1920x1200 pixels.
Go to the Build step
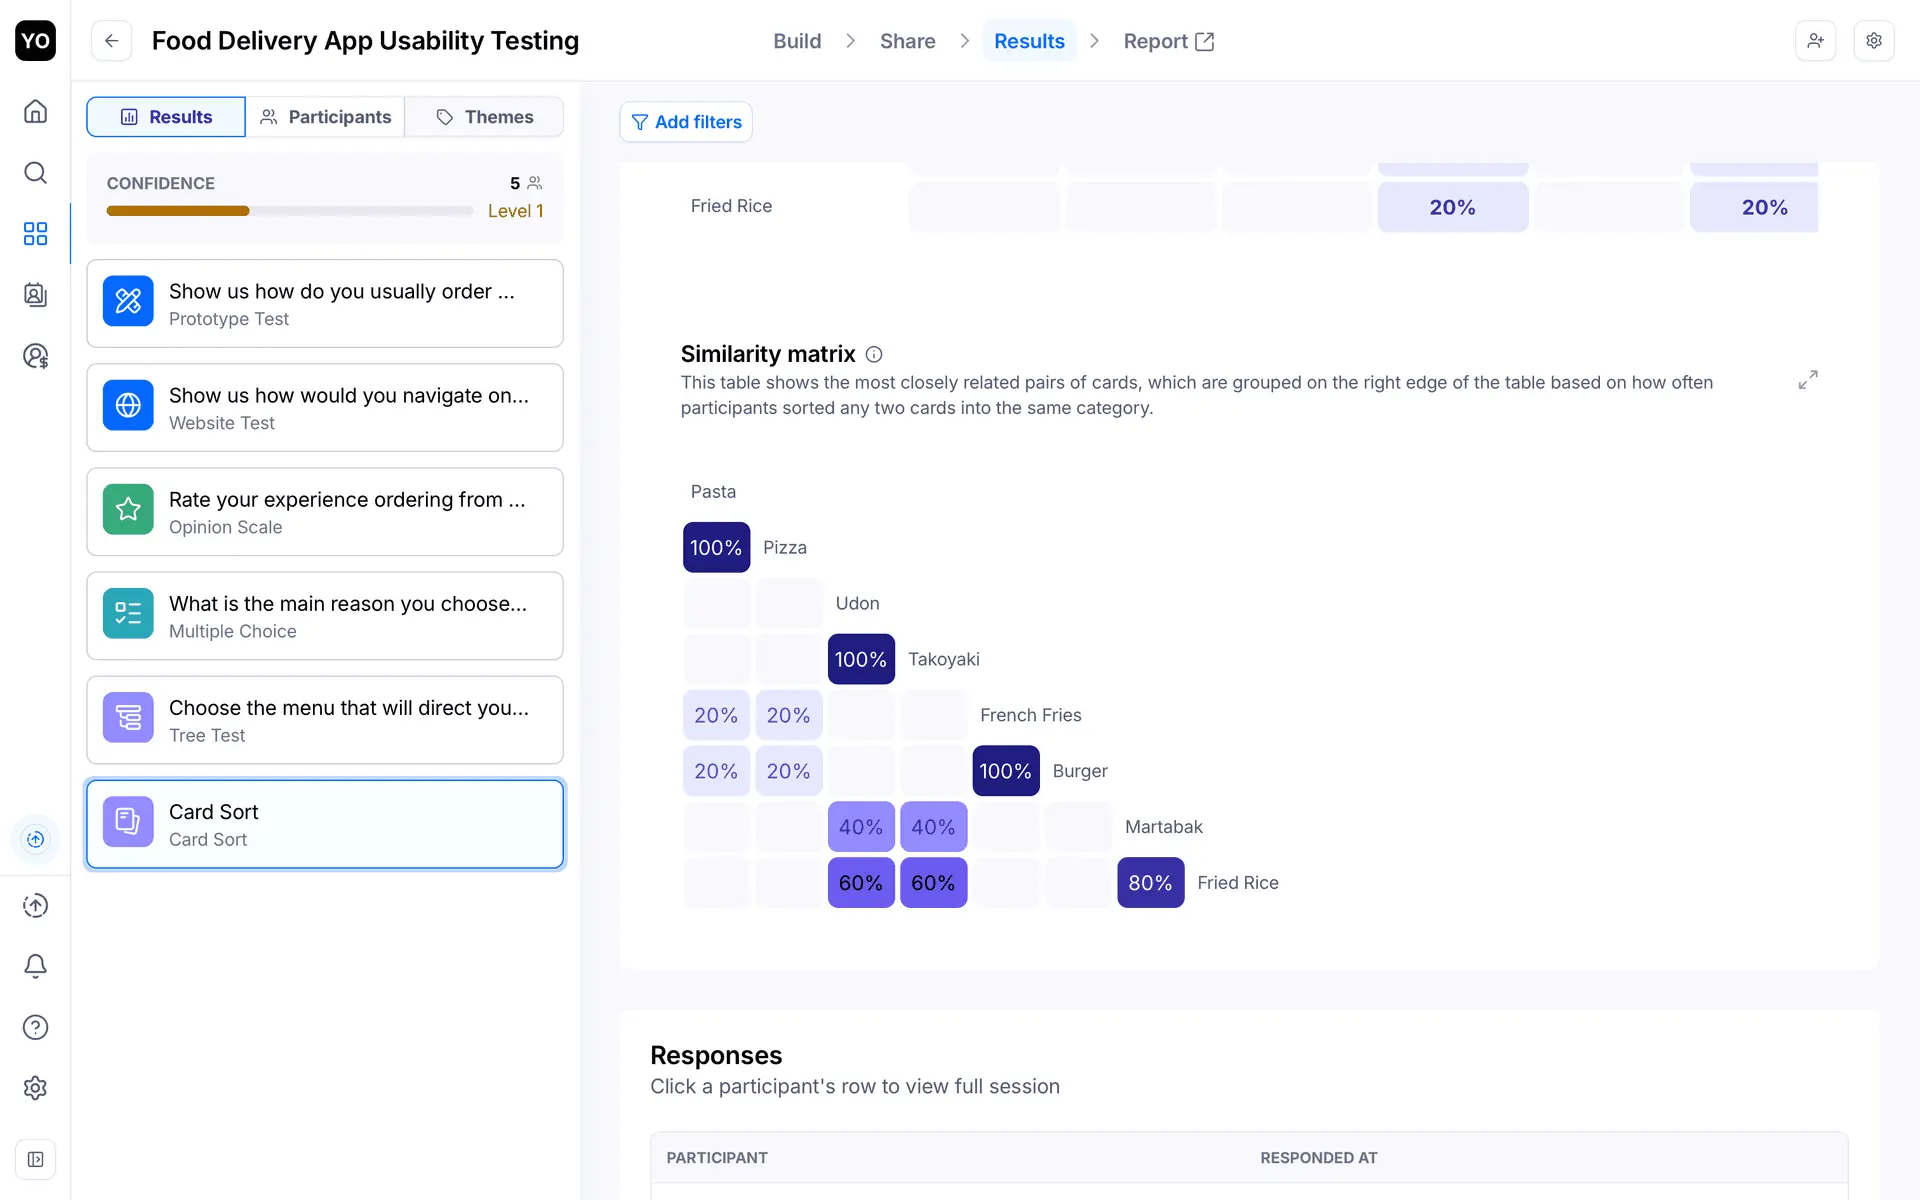coord(797,41)
